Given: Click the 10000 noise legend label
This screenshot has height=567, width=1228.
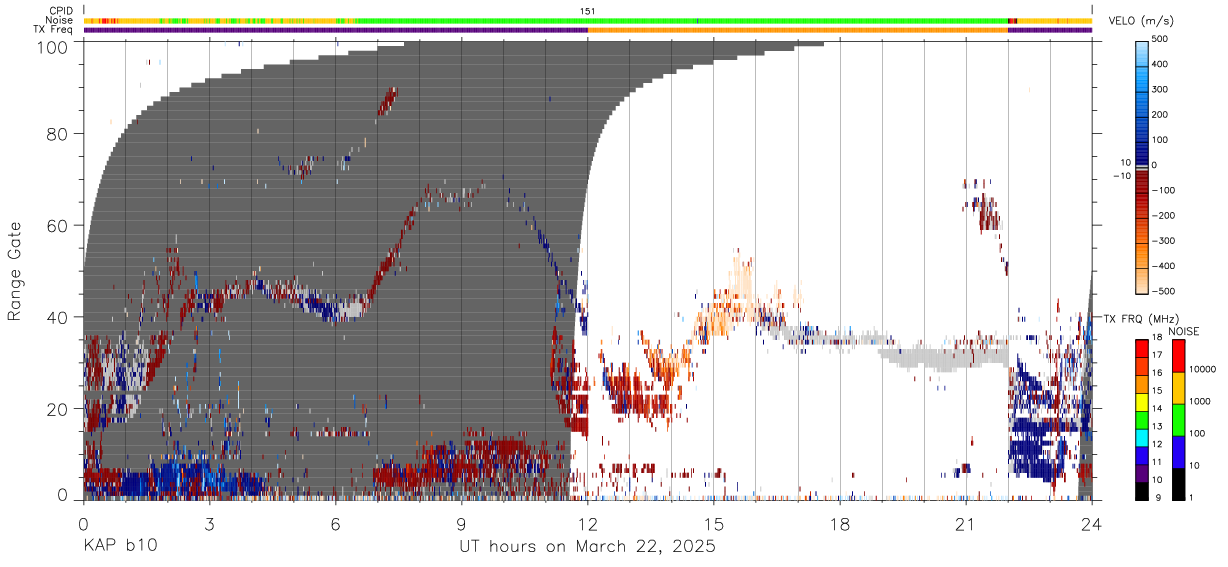Looking at the screenshot, I should (1201, 369).
